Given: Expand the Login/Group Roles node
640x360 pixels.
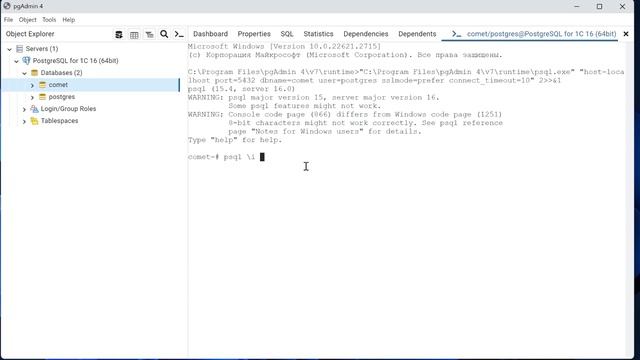Looking at the screenshot, I should pos(24,109).
